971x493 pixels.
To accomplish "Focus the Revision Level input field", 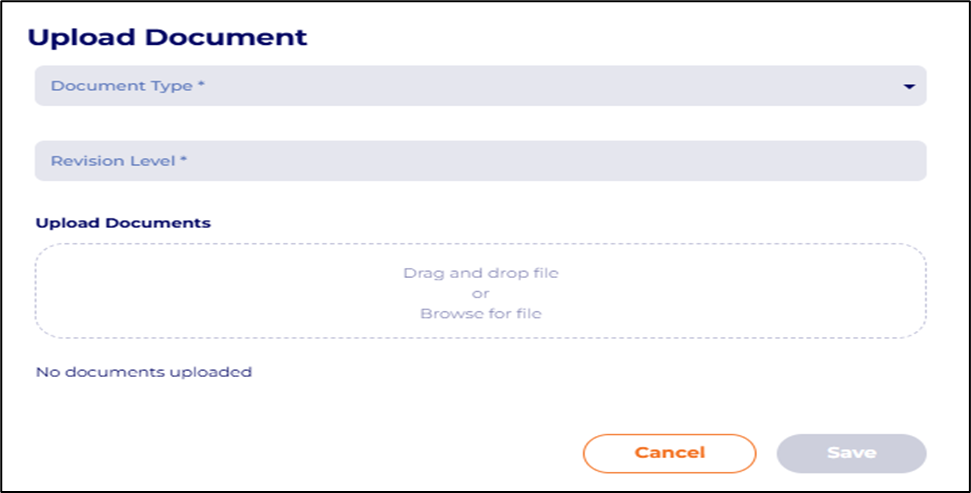I will 480,161.
